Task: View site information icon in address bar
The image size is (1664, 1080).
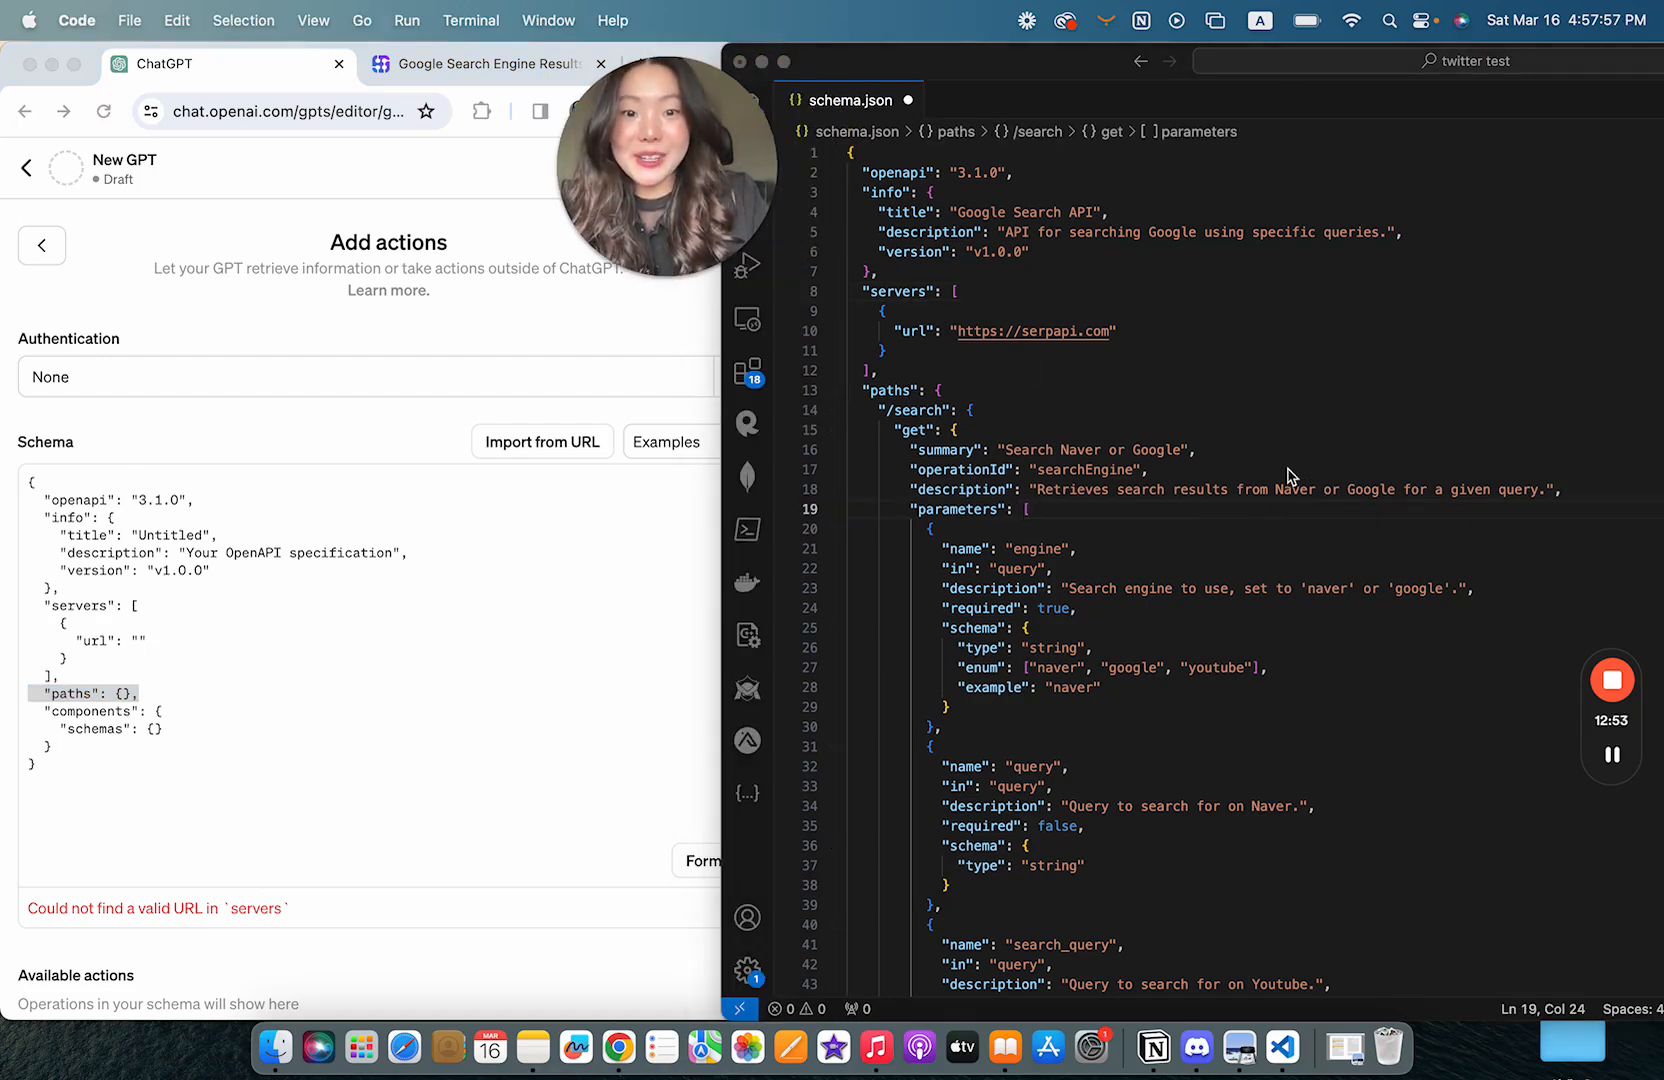Action: [151, 111]
